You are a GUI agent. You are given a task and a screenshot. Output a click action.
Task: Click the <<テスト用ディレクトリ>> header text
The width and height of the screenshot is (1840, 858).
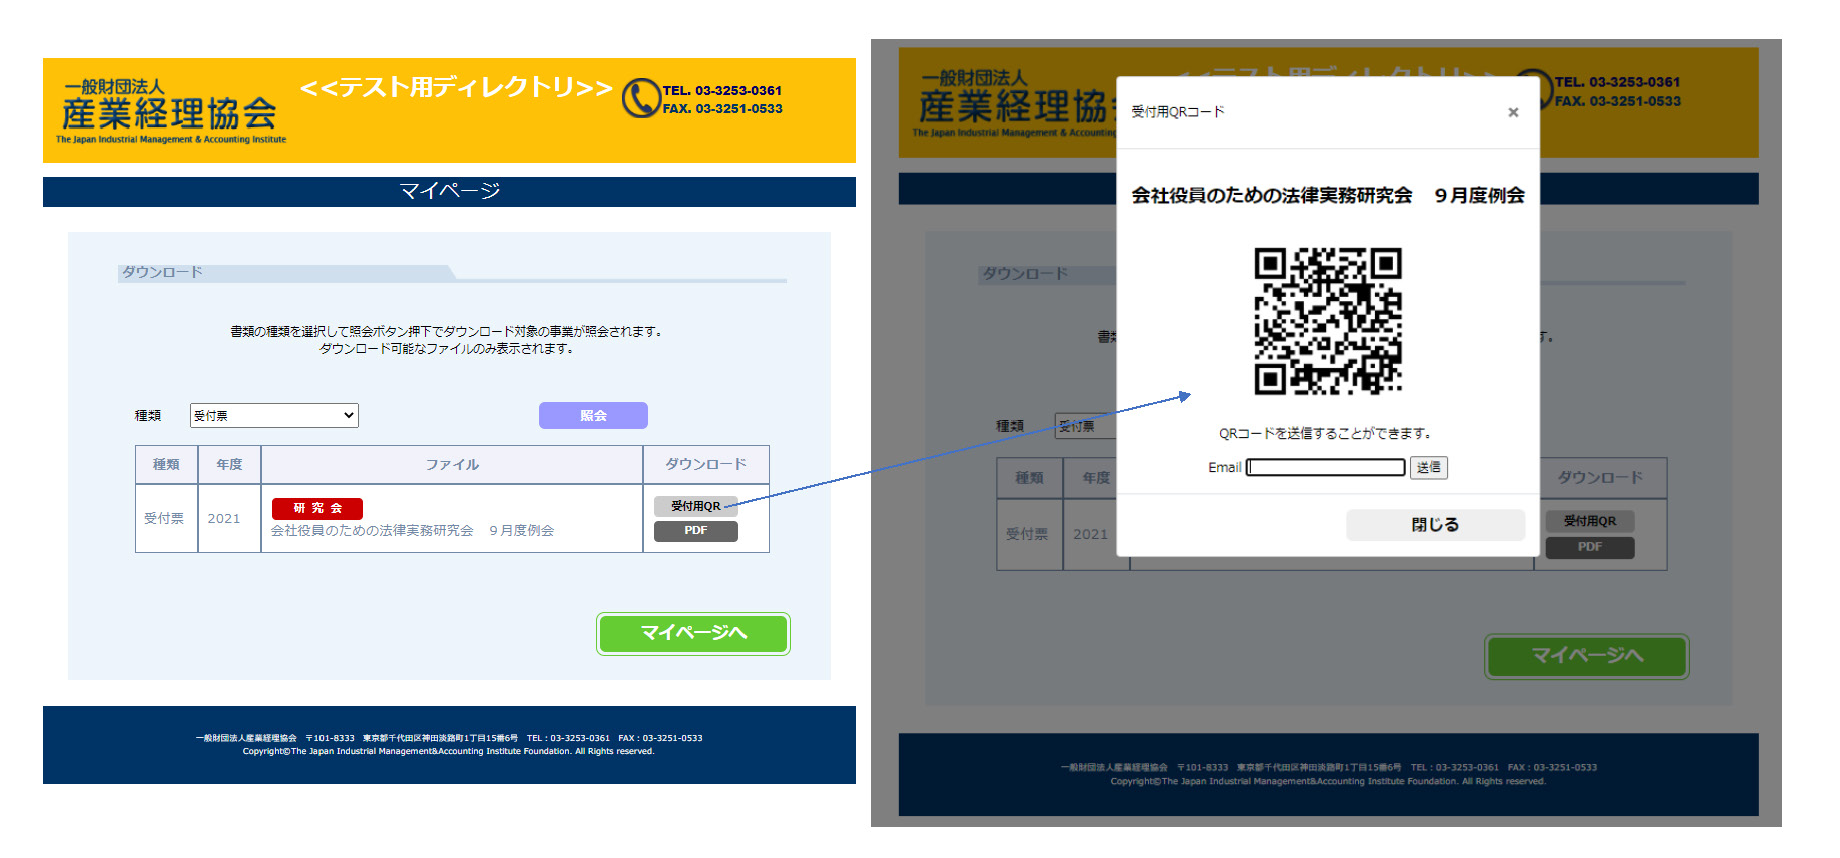point(456,88)
